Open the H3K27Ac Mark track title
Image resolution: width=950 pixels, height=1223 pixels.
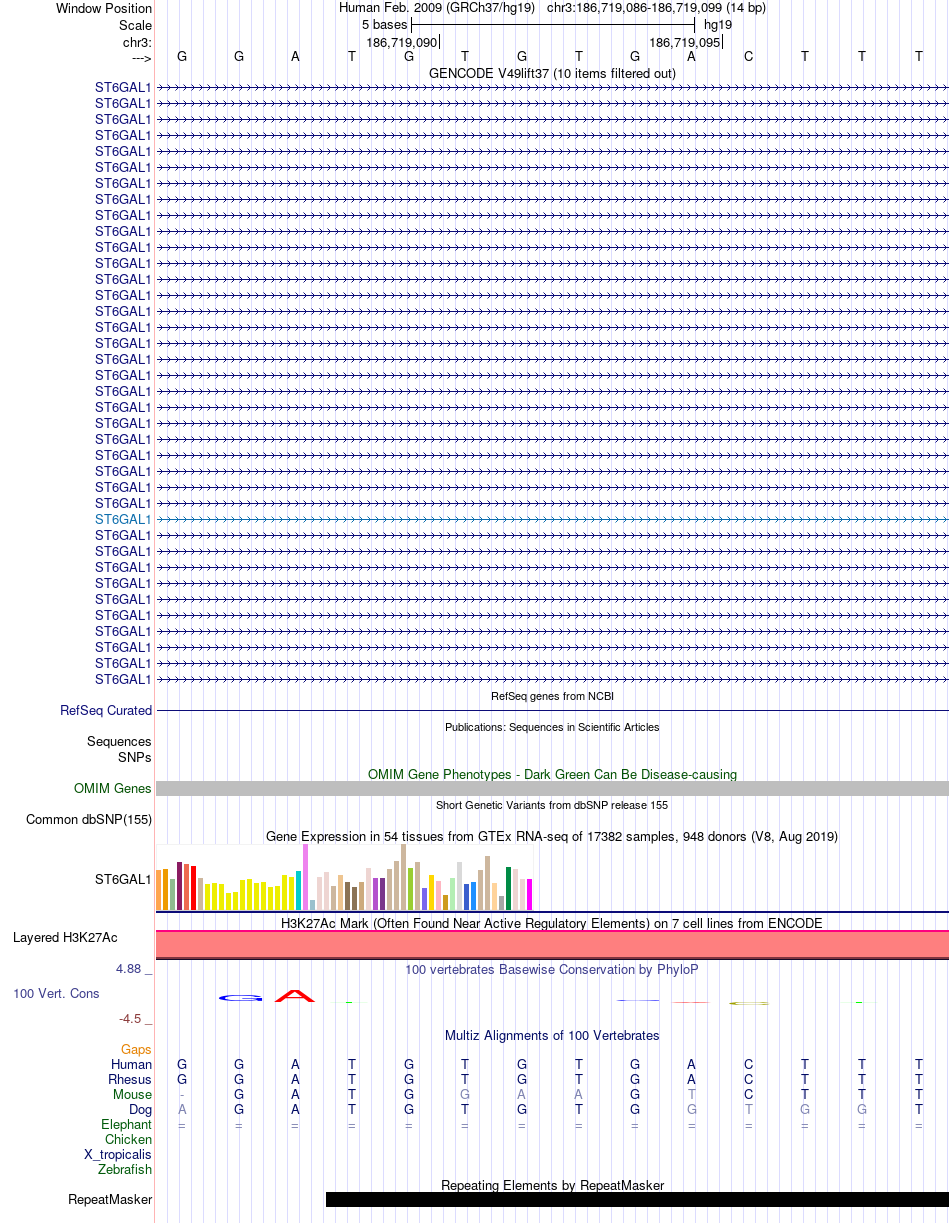pos(552,923)
